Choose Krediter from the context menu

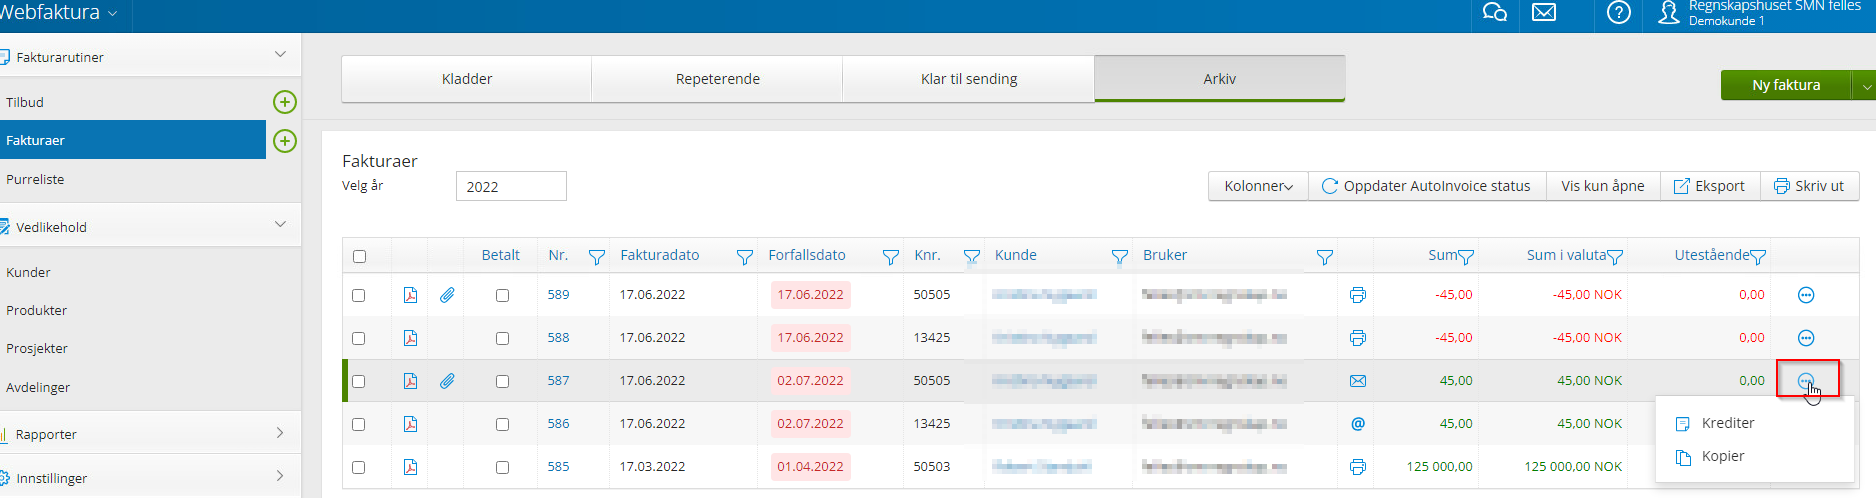click(1728, 423)
